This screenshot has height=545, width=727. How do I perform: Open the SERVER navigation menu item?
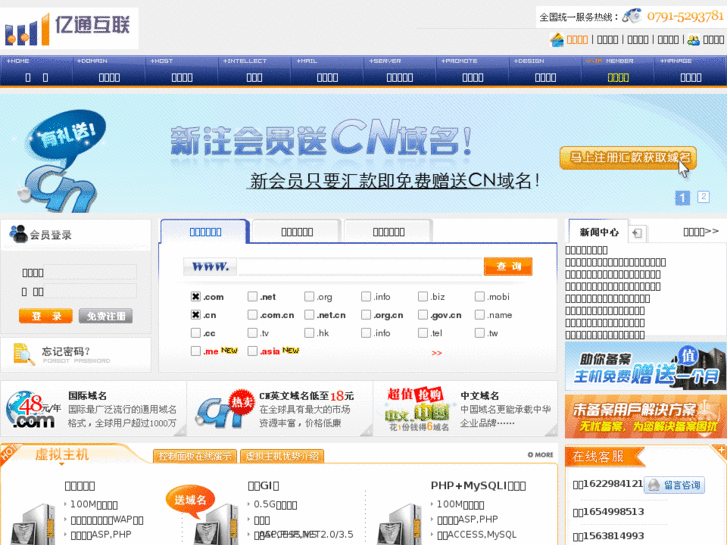tap(400, 71)
